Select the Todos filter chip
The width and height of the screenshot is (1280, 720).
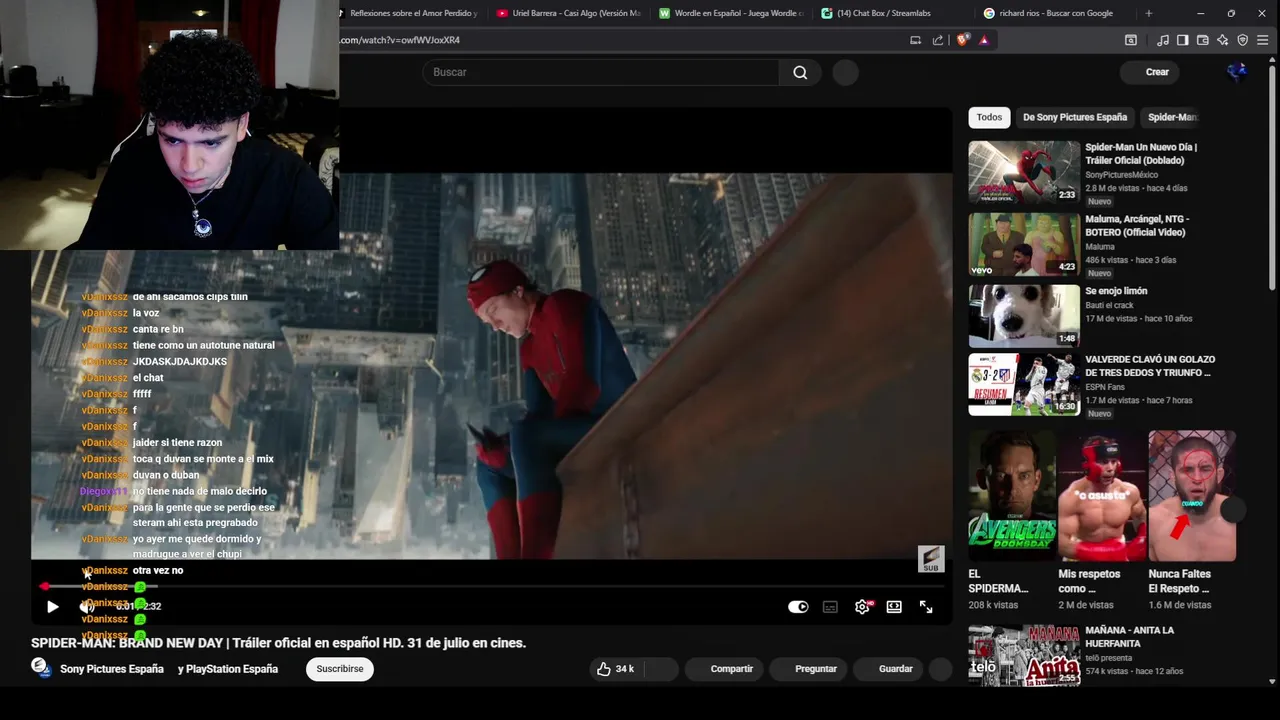pos(989,117)
